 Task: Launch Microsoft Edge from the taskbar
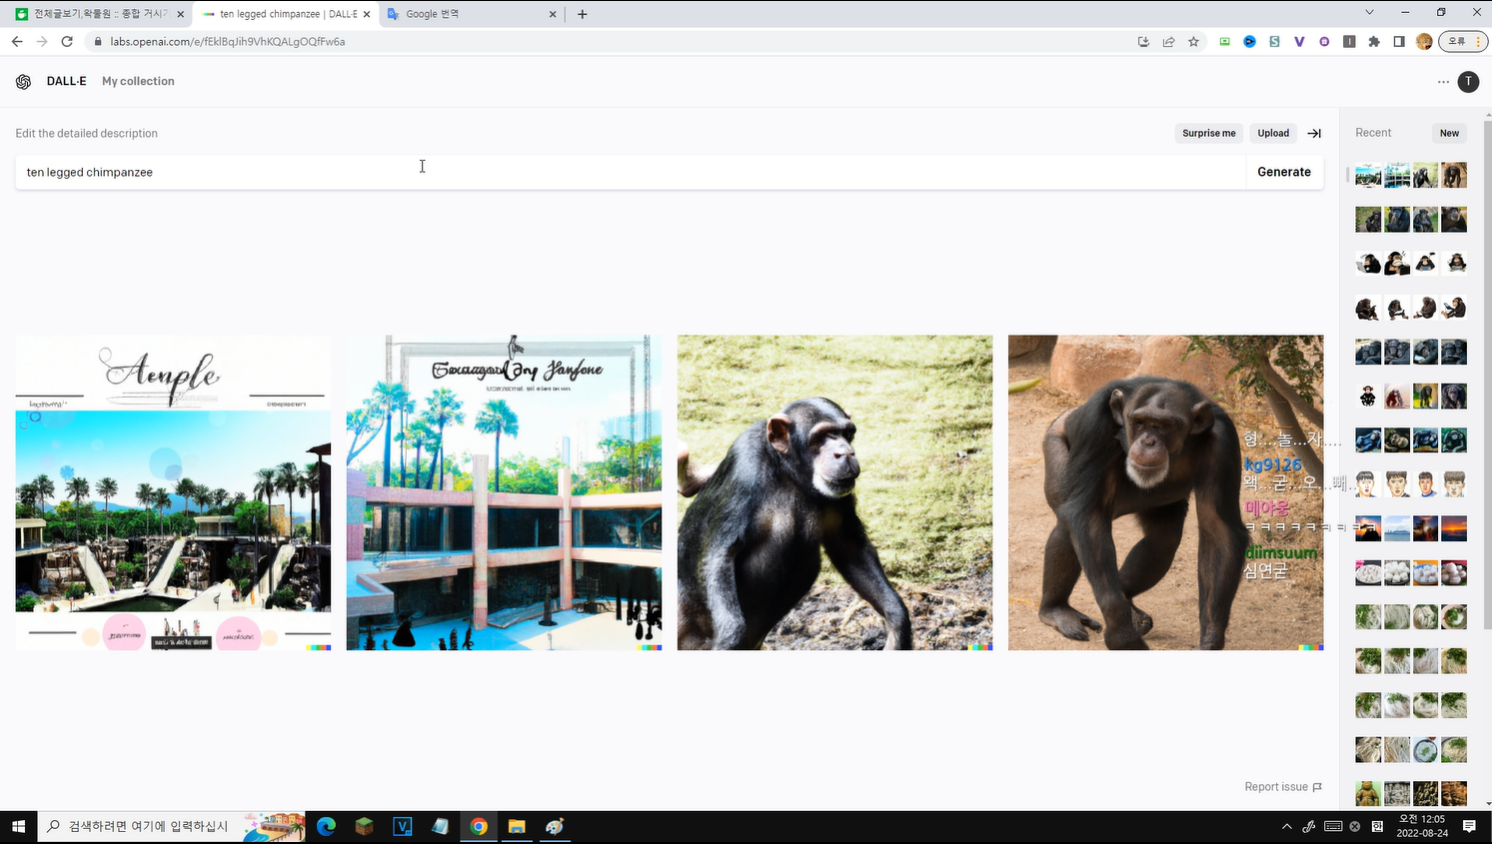click(x=326, y=826)
